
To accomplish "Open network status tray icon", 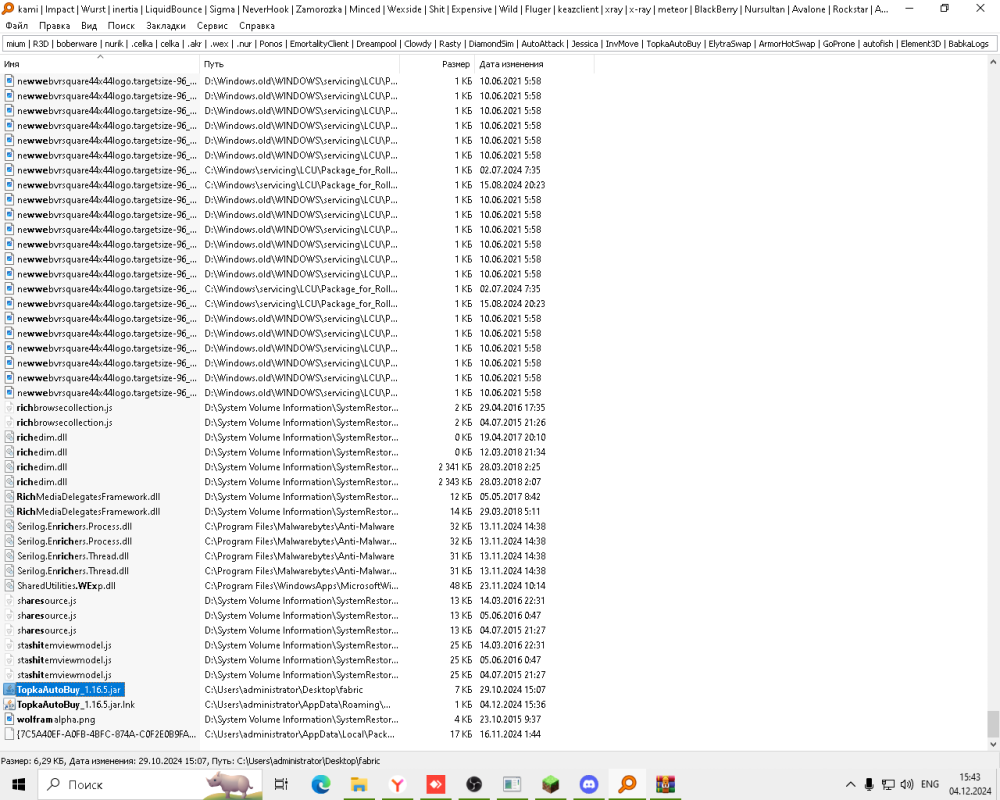I will click(888, 784).
